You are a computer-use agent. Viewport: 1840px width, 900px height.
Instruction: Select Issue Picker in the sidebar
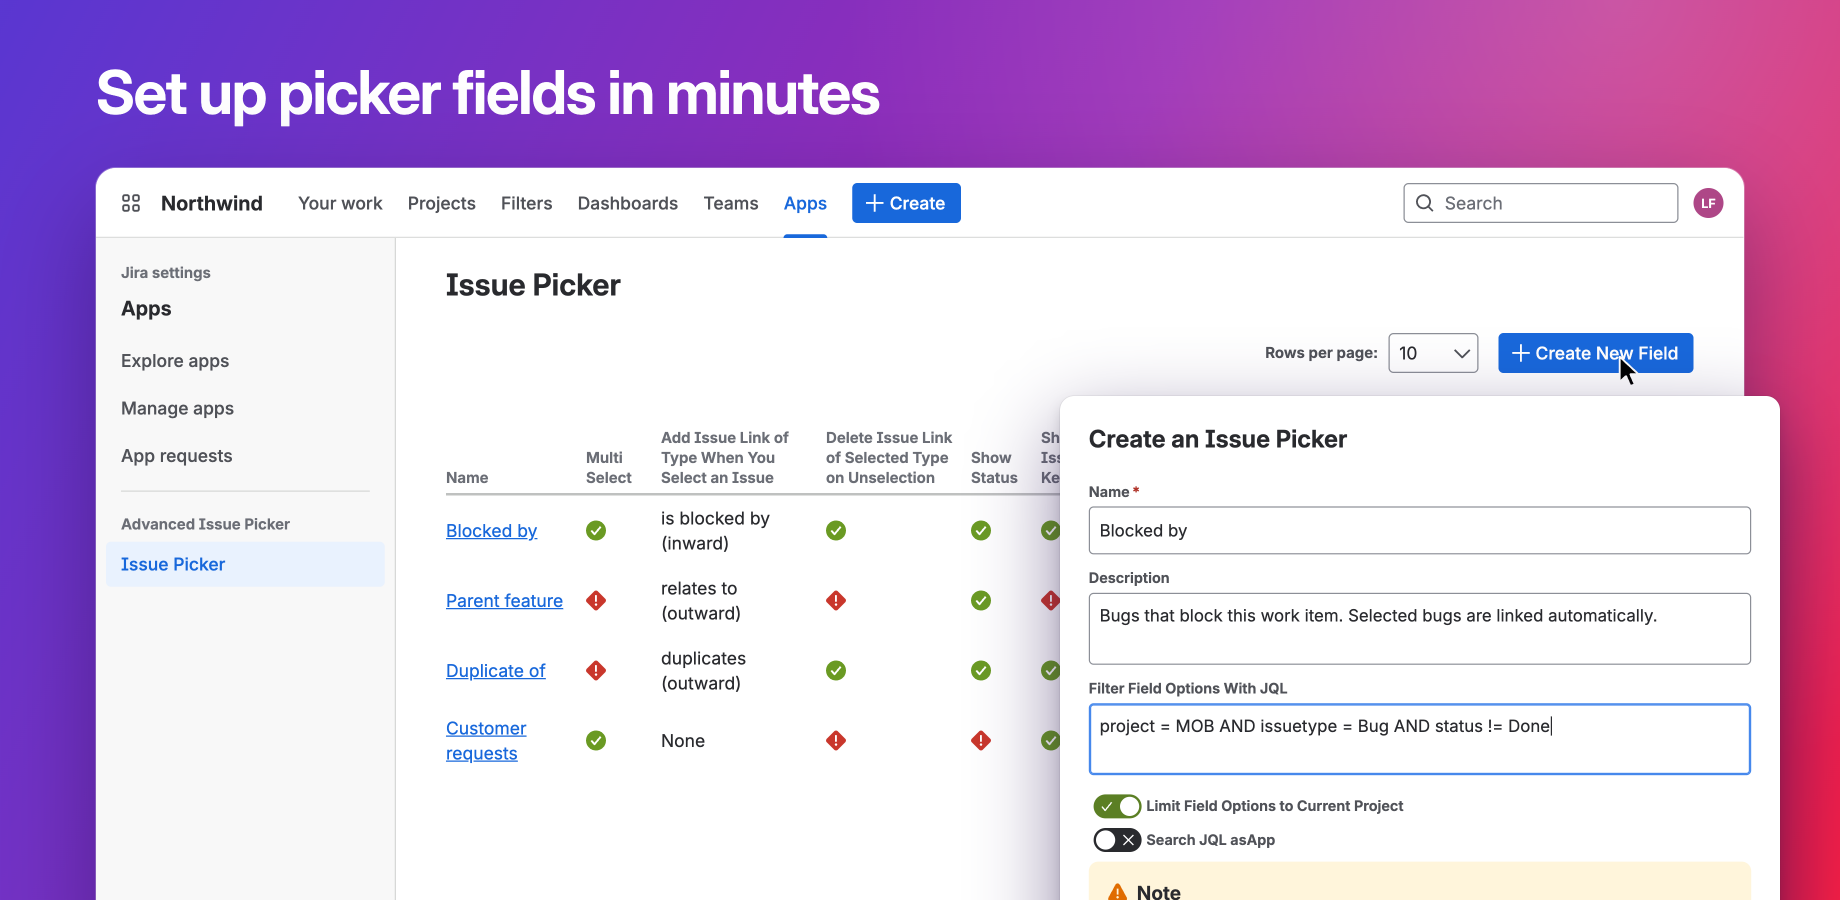click(x=245, y=564)
